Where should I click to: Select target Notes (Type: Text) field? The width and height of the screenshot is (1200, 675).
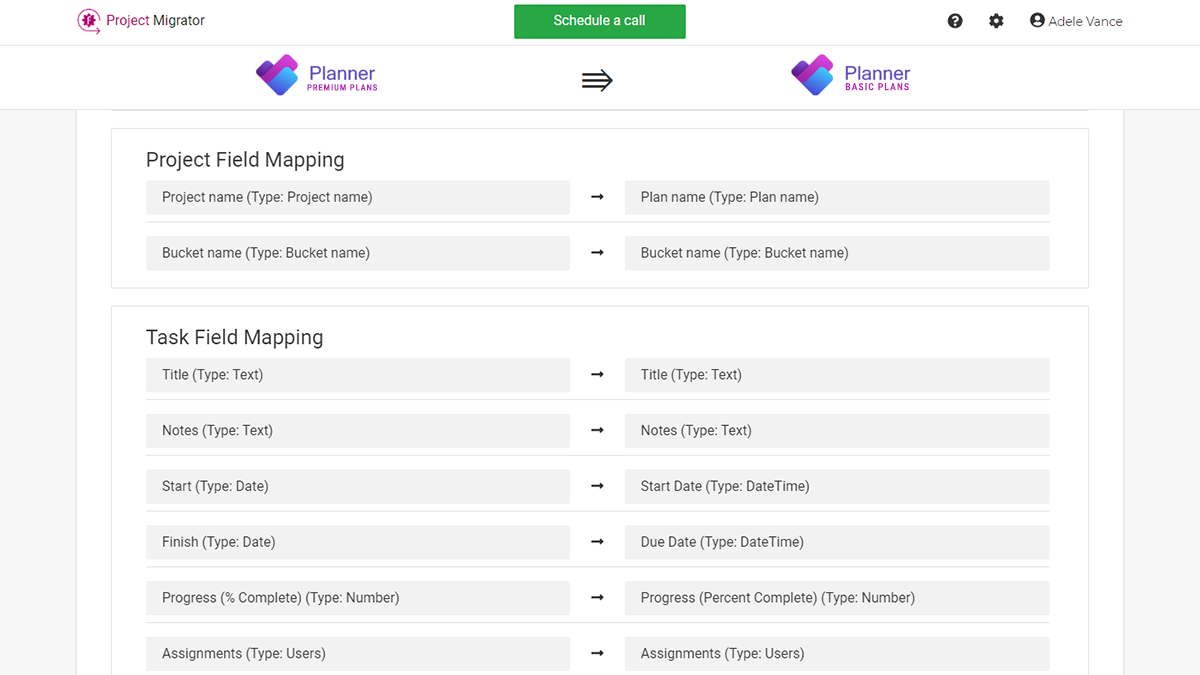(837, 431)
